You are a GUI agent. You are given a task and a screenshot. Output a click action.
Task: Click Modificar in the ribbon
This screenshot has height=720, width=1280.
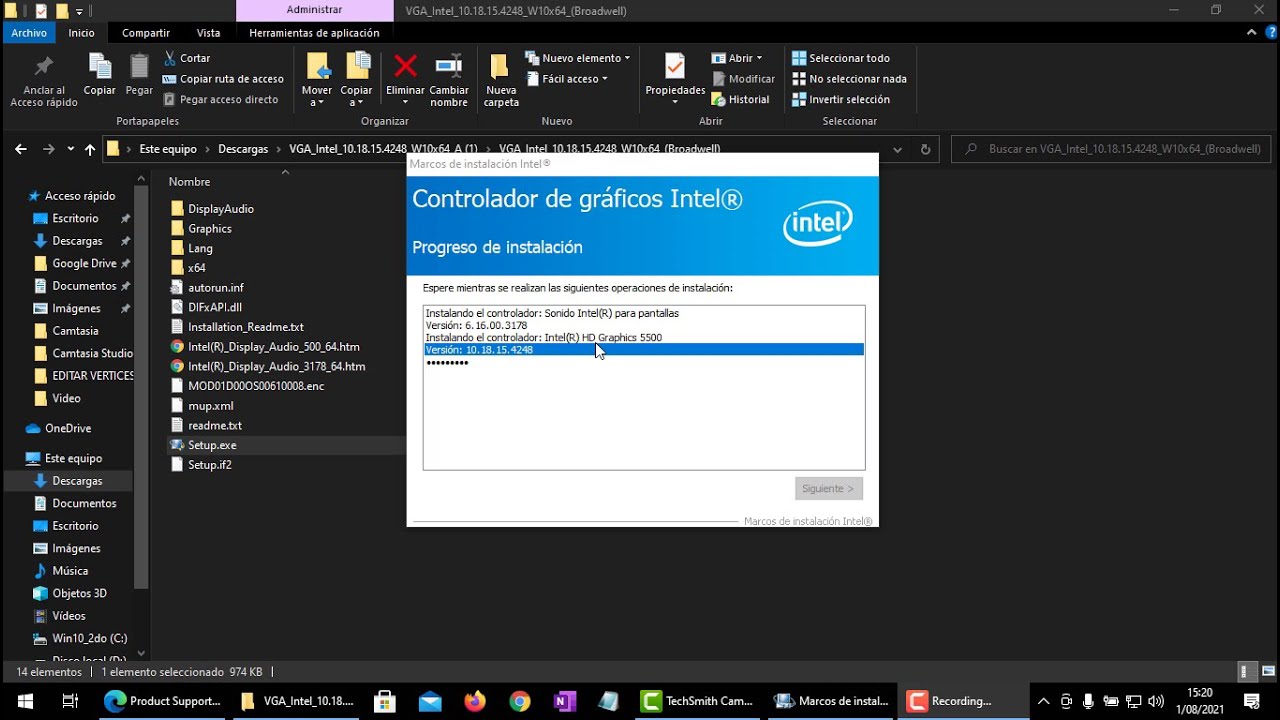click(x=743, y=79)
